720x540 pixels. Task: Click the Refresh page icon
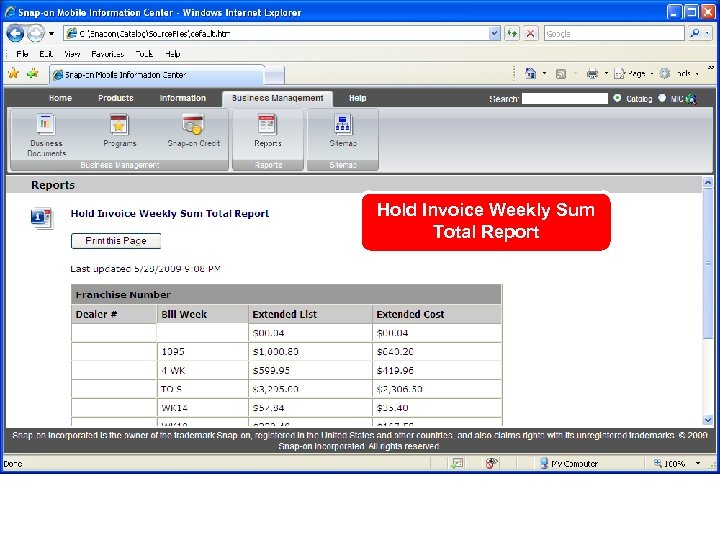[x=512, y=33]
